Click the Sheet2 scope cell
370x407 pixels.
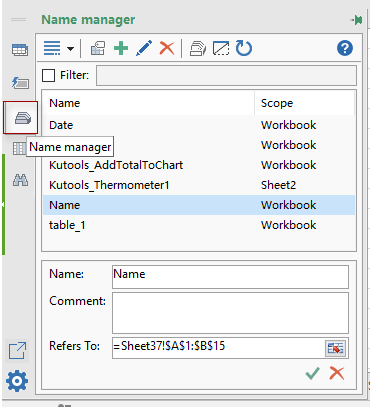point(278,185)
